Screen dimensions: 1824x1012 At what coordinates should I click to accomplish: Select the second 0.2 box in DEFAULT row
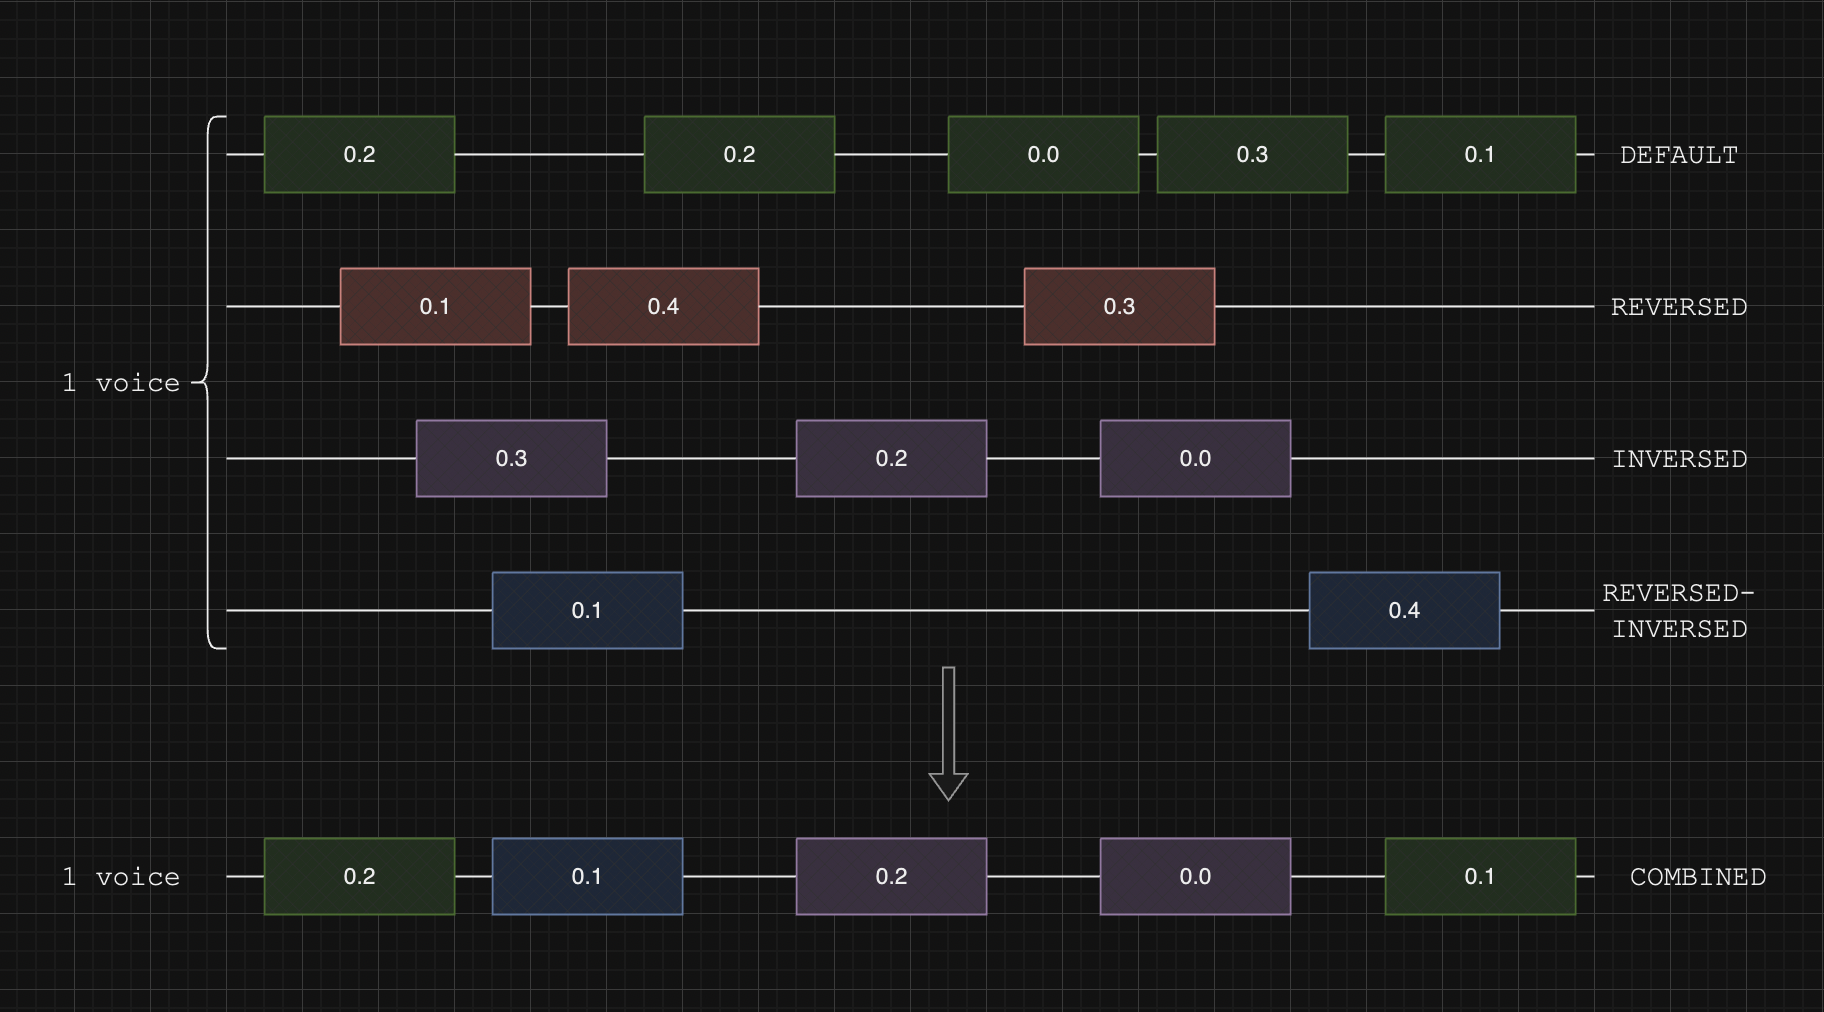tap(739, 154)
